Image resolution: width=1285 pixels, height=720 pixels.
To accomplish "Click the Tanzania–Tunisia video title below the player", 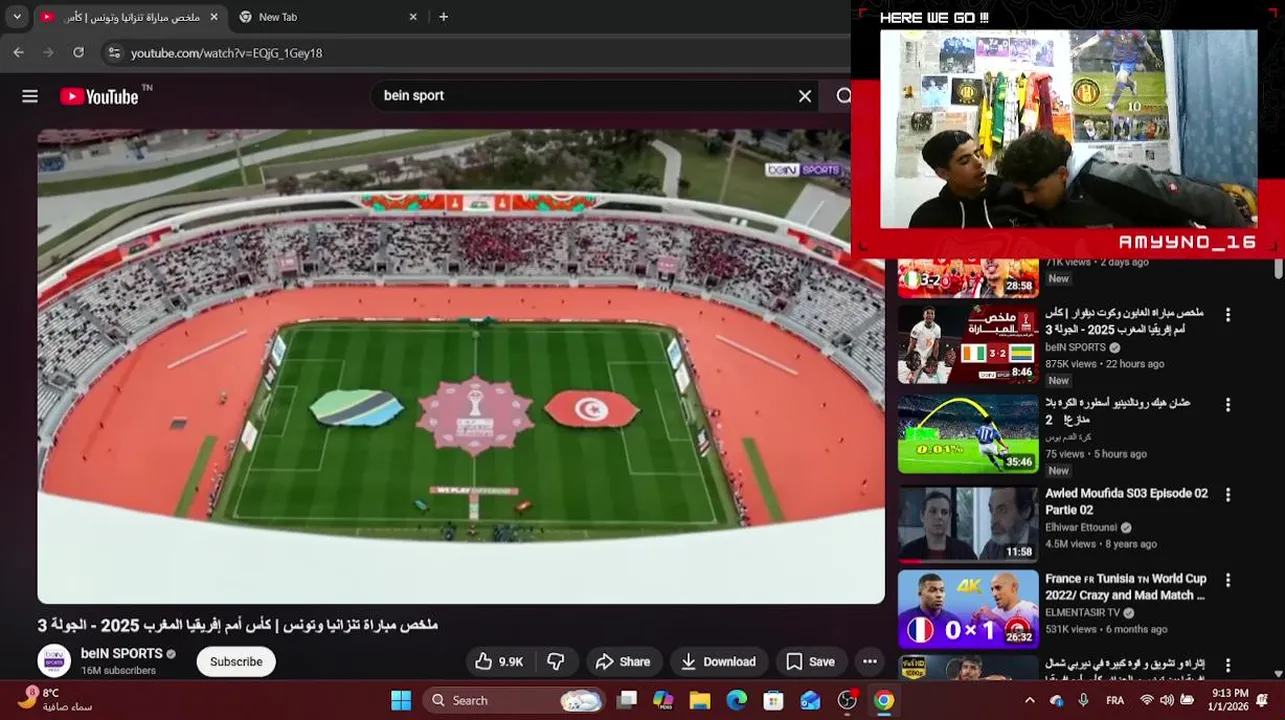I will click(x=238, y=625).
